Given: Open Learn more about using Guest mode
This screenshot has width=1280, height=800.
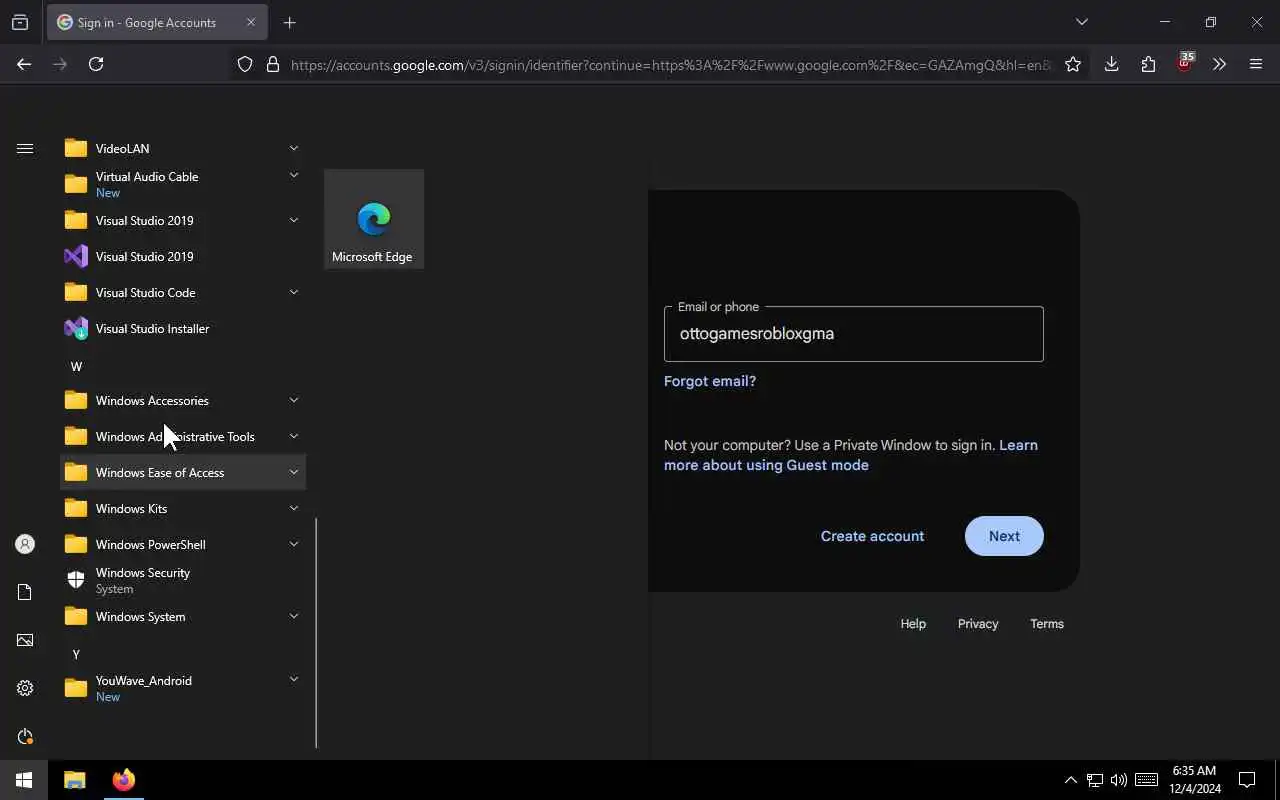Looking at the screenshot, I should coord(851,455).
